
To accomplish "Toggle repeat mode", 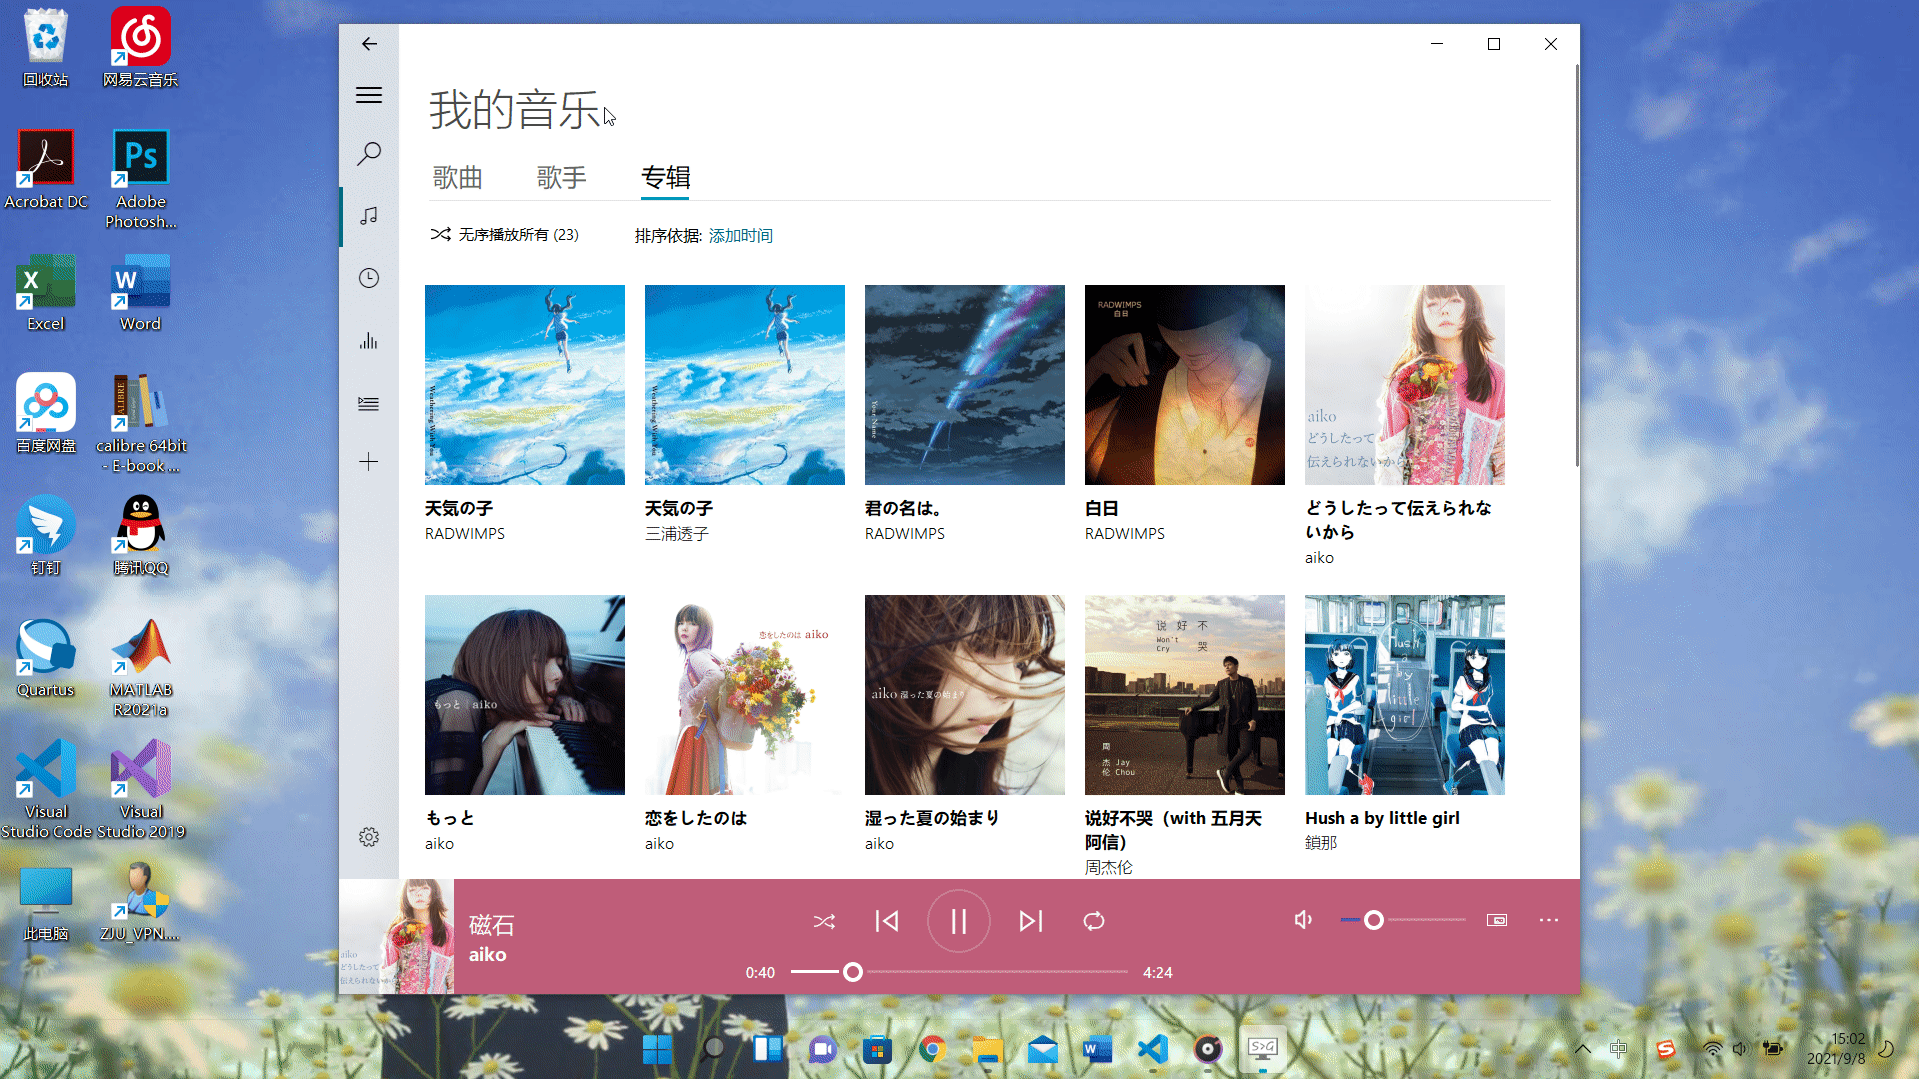I will coord(1094,921).
